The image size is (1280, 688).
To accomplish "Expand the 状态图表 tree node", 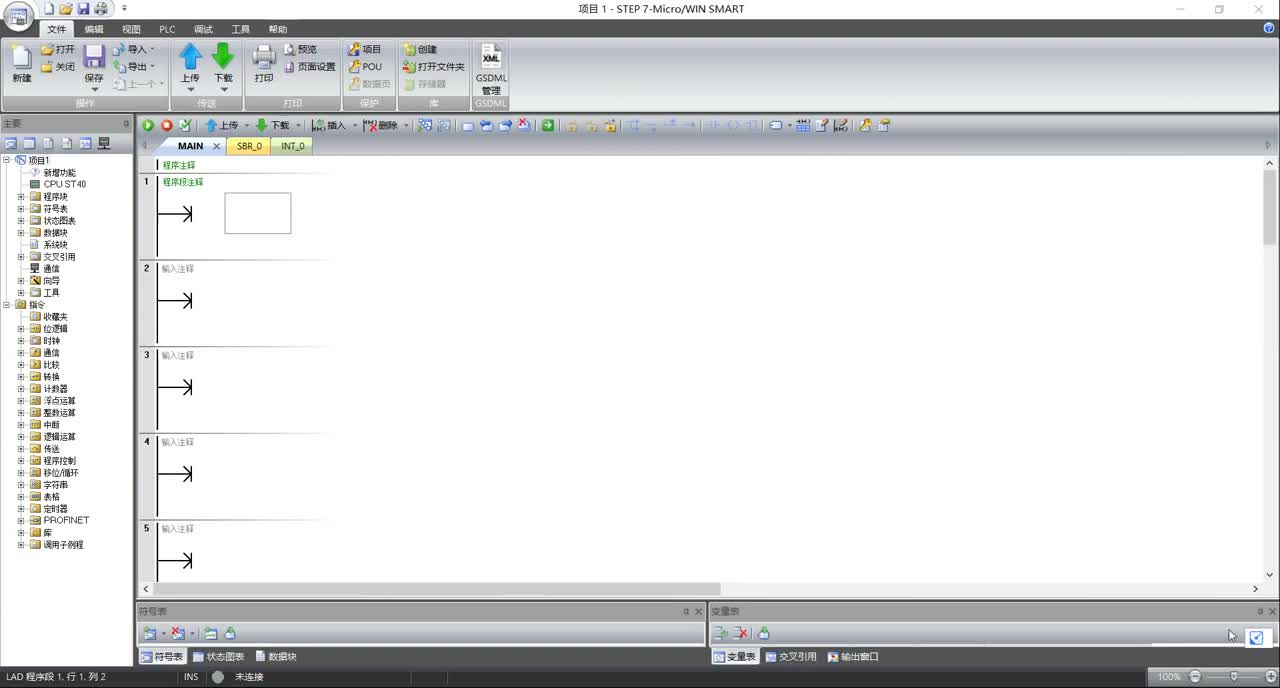I will (21, 221).
